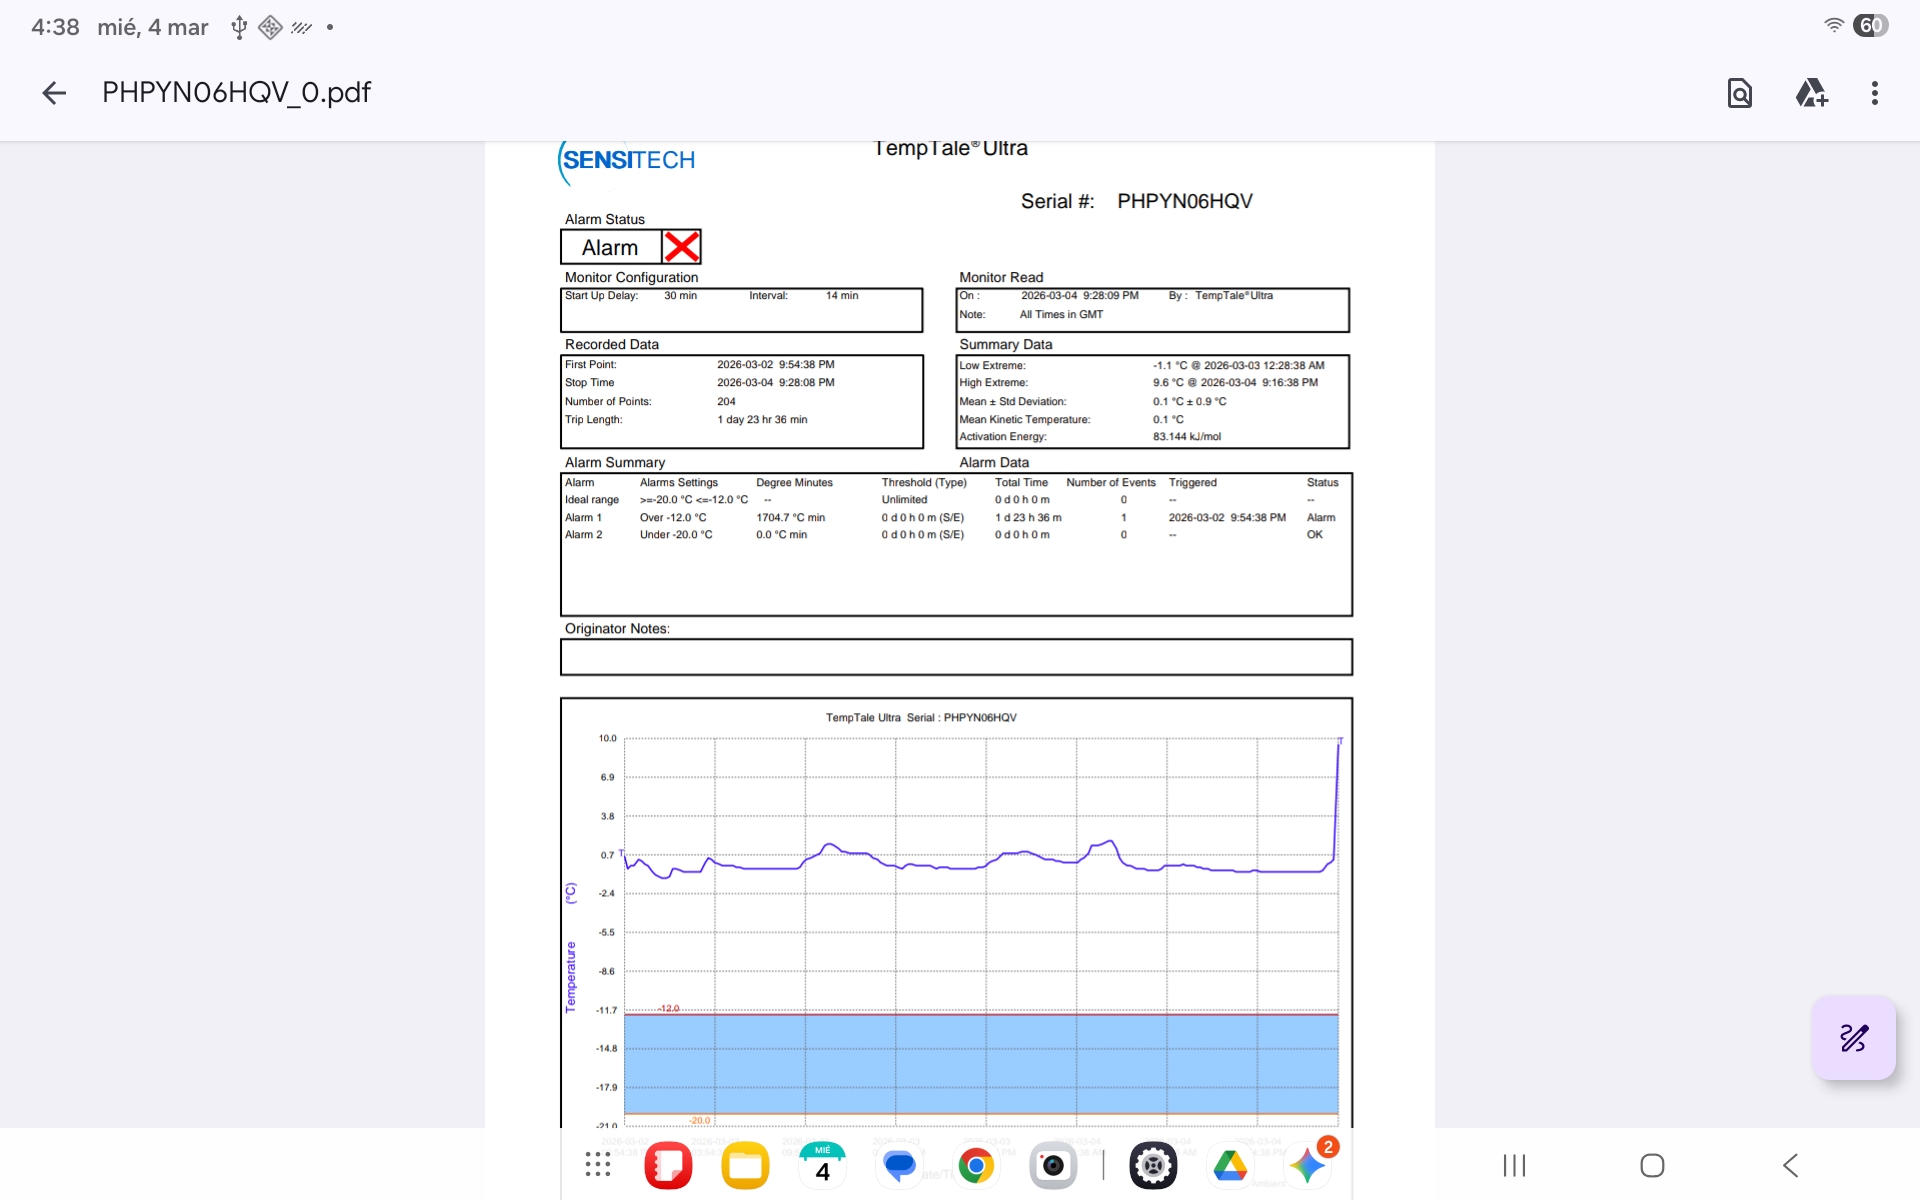The width and height of the screenshot is (1920, 1200).
Task: Open Chrome browser from the taskbar
Action: pyautogui.click(x=976, y=1165)
